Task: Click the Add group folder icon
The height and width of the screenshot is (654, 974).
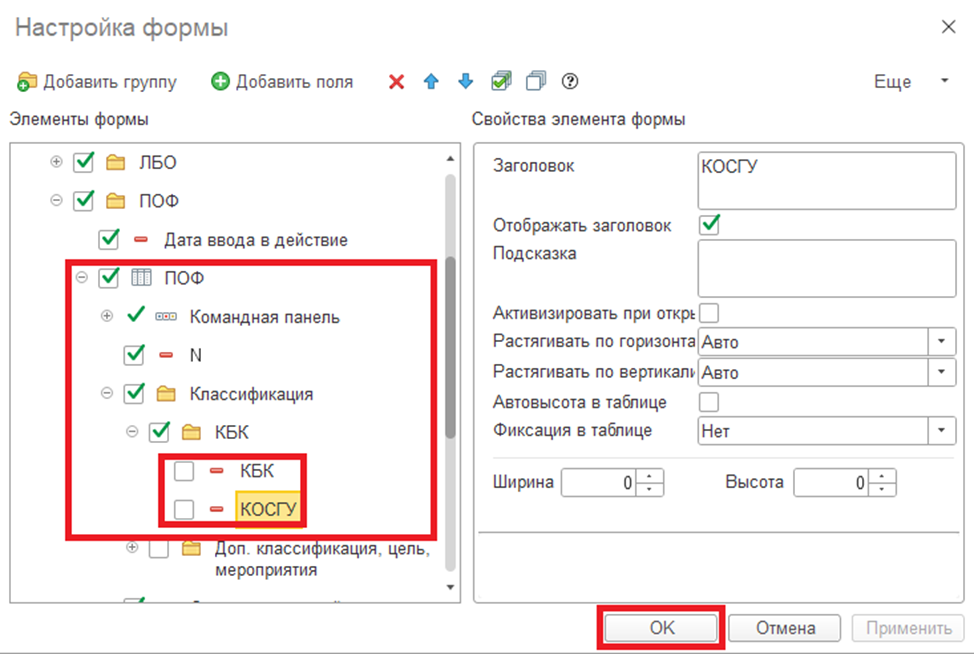Action: pyautogui.click(x=27, y=81)
